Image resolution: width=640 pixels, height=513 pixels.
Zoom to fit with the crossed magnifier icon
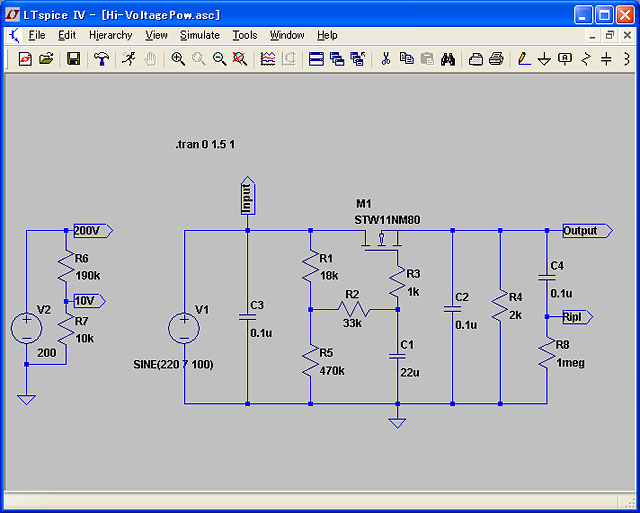(240, 60)
